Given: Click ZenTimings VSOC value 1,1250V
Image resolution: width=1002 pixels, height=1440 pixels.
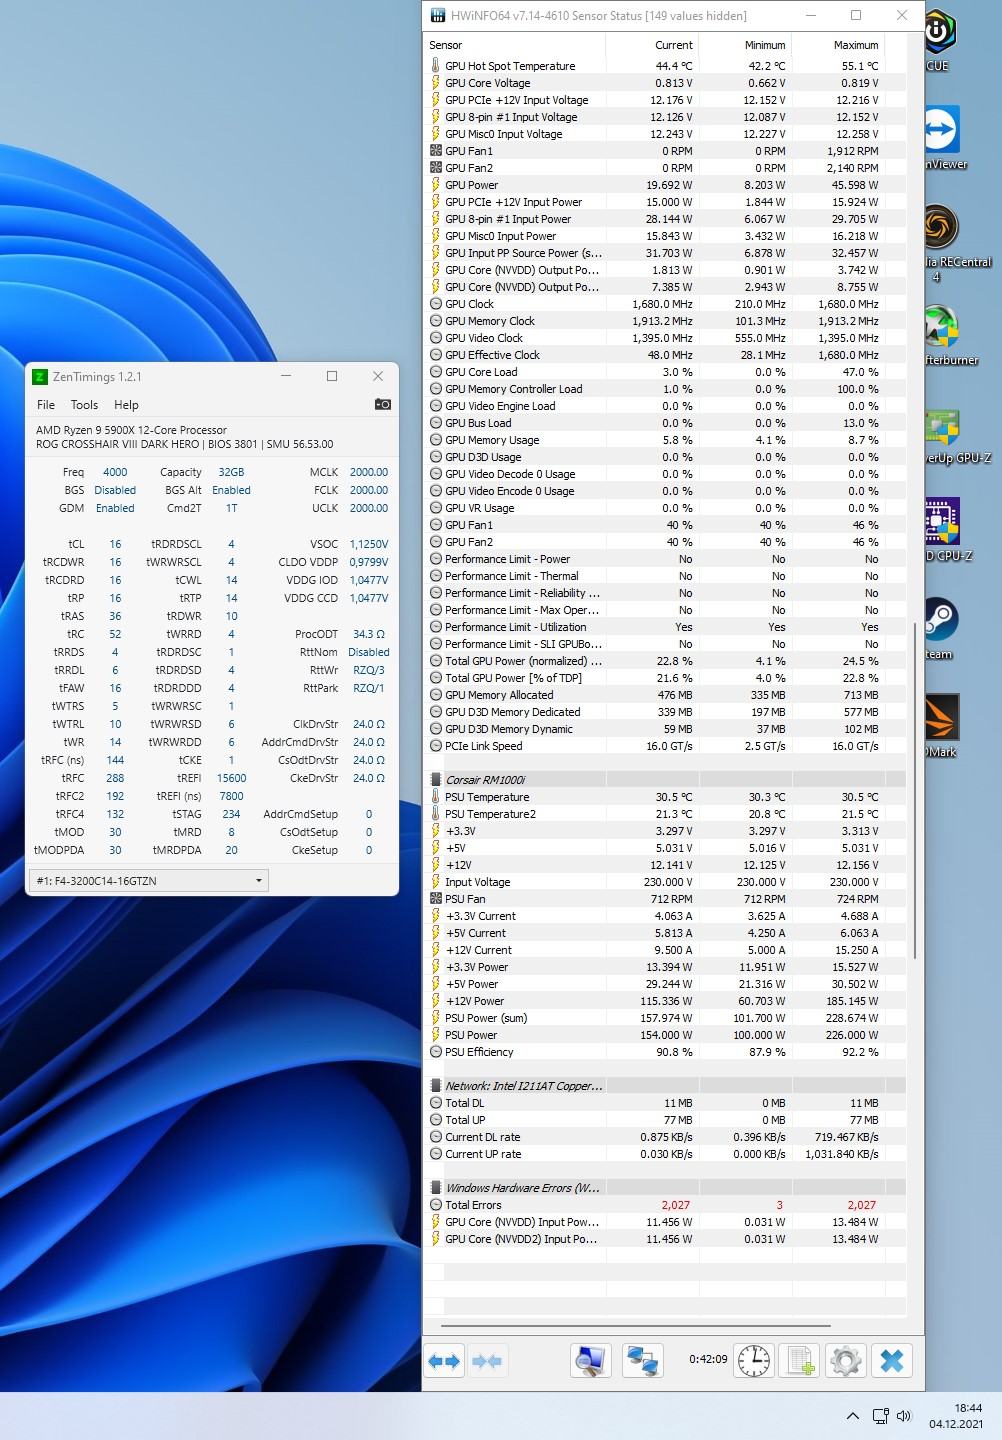Looking at the screenshot, I should (369, 545).
